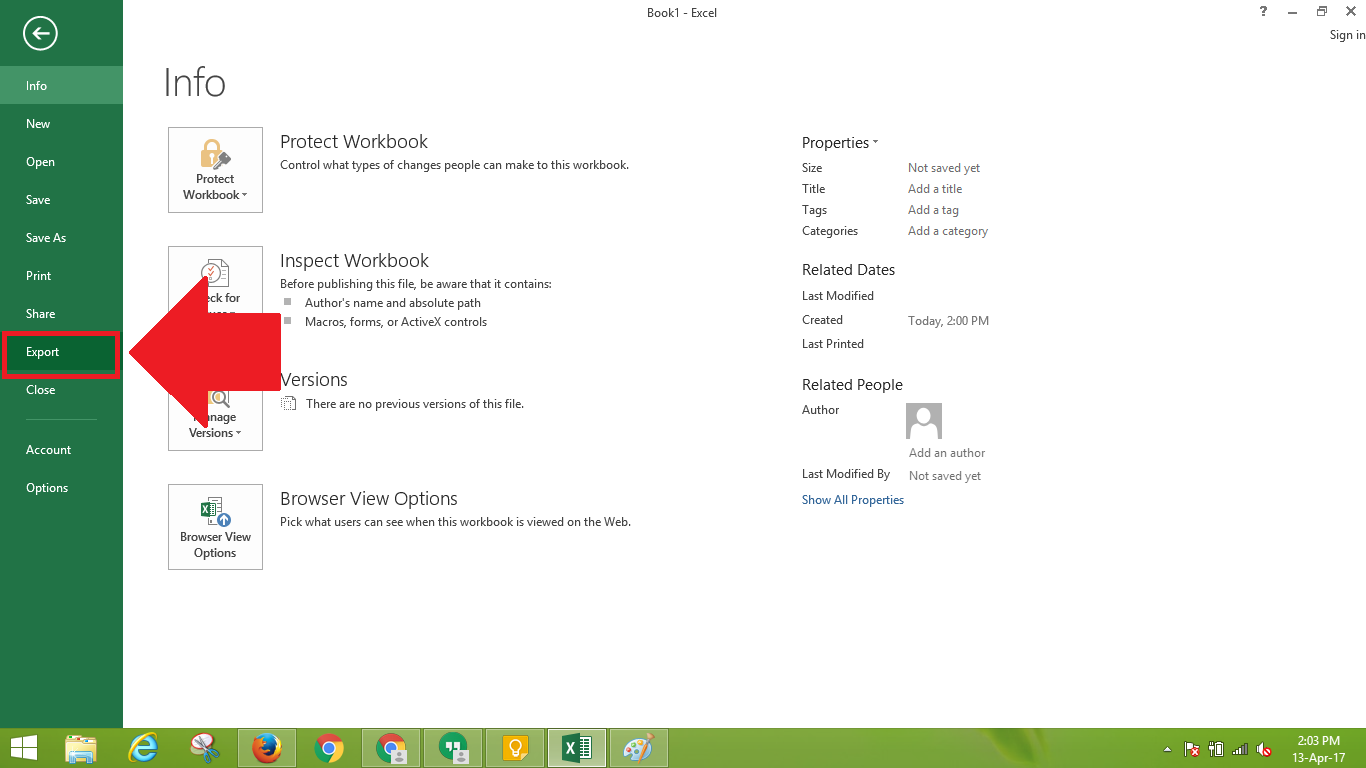Open Excel Options from the sidebar
The height and width of the screenshot is (768, 1366).
[46, 487]
